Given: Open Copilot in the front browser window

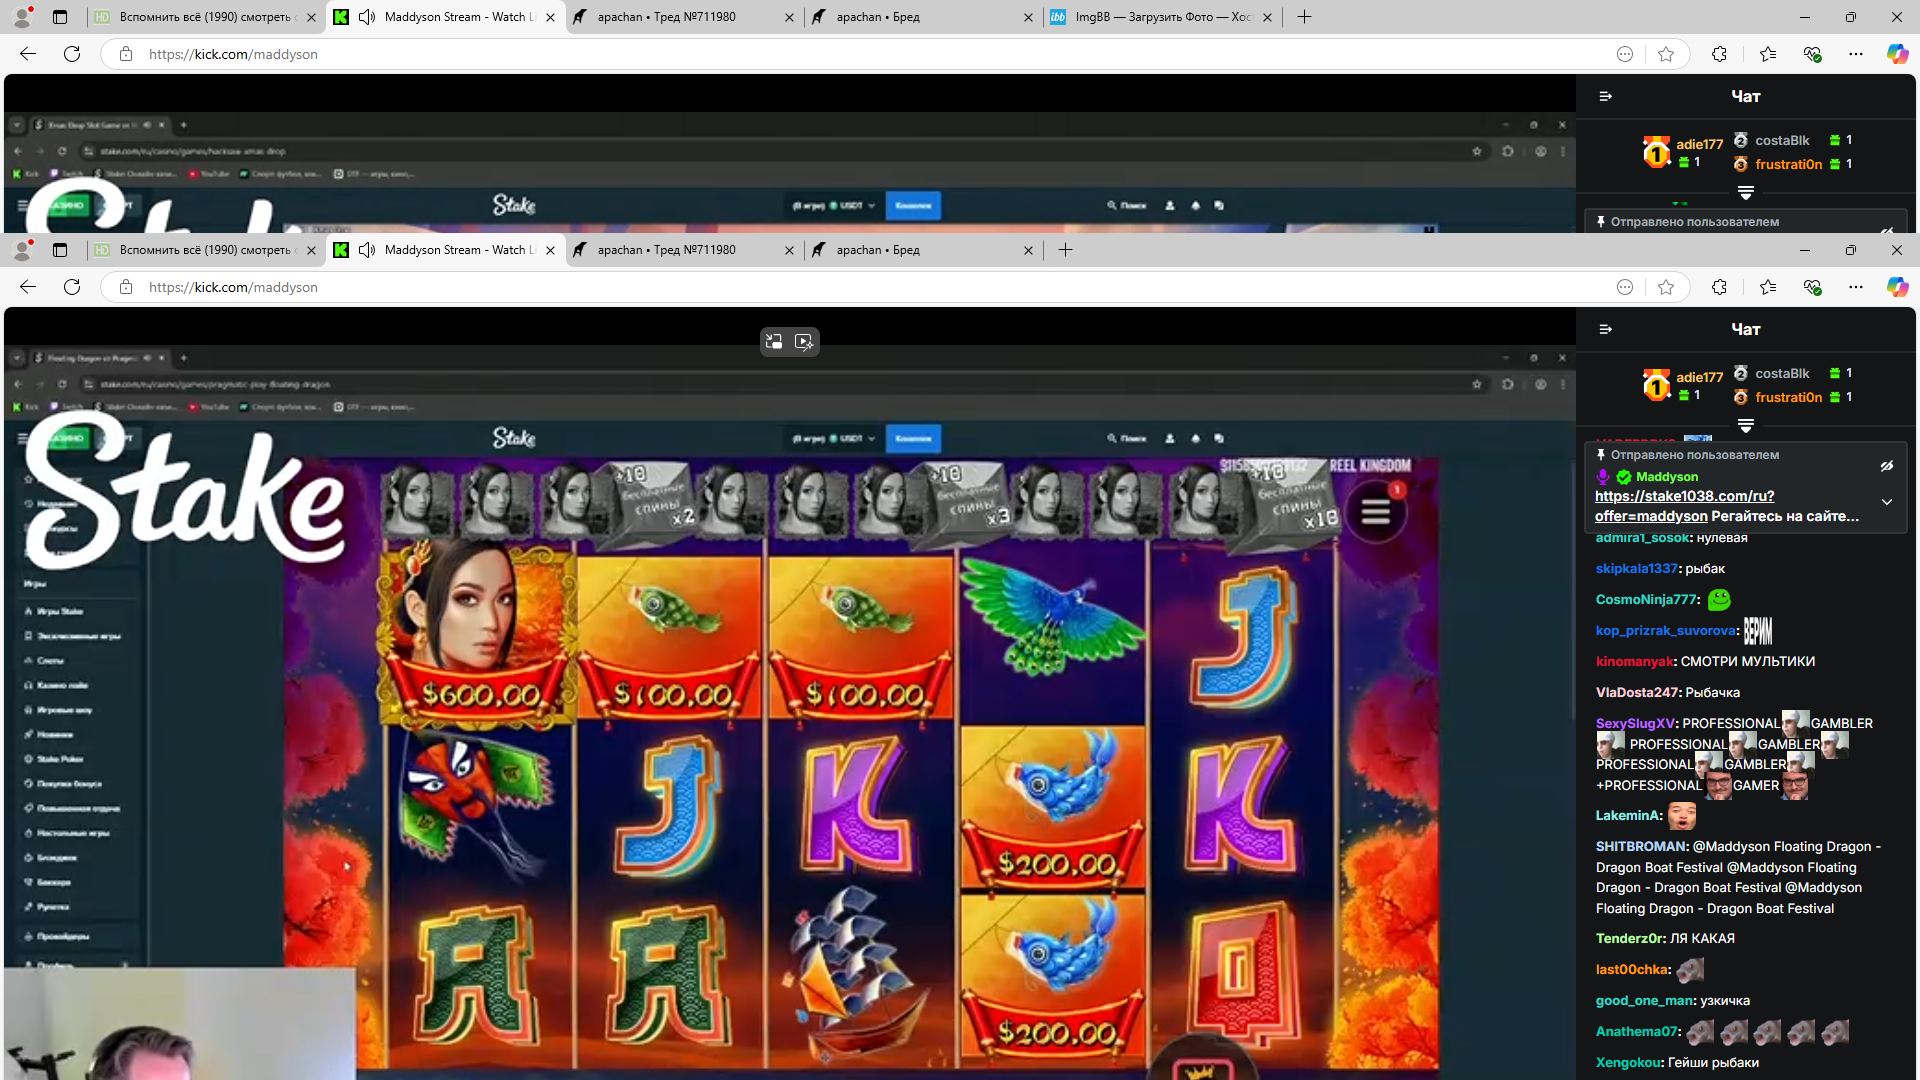Looking at the screenshot, I should click(x=1897, y=287).
